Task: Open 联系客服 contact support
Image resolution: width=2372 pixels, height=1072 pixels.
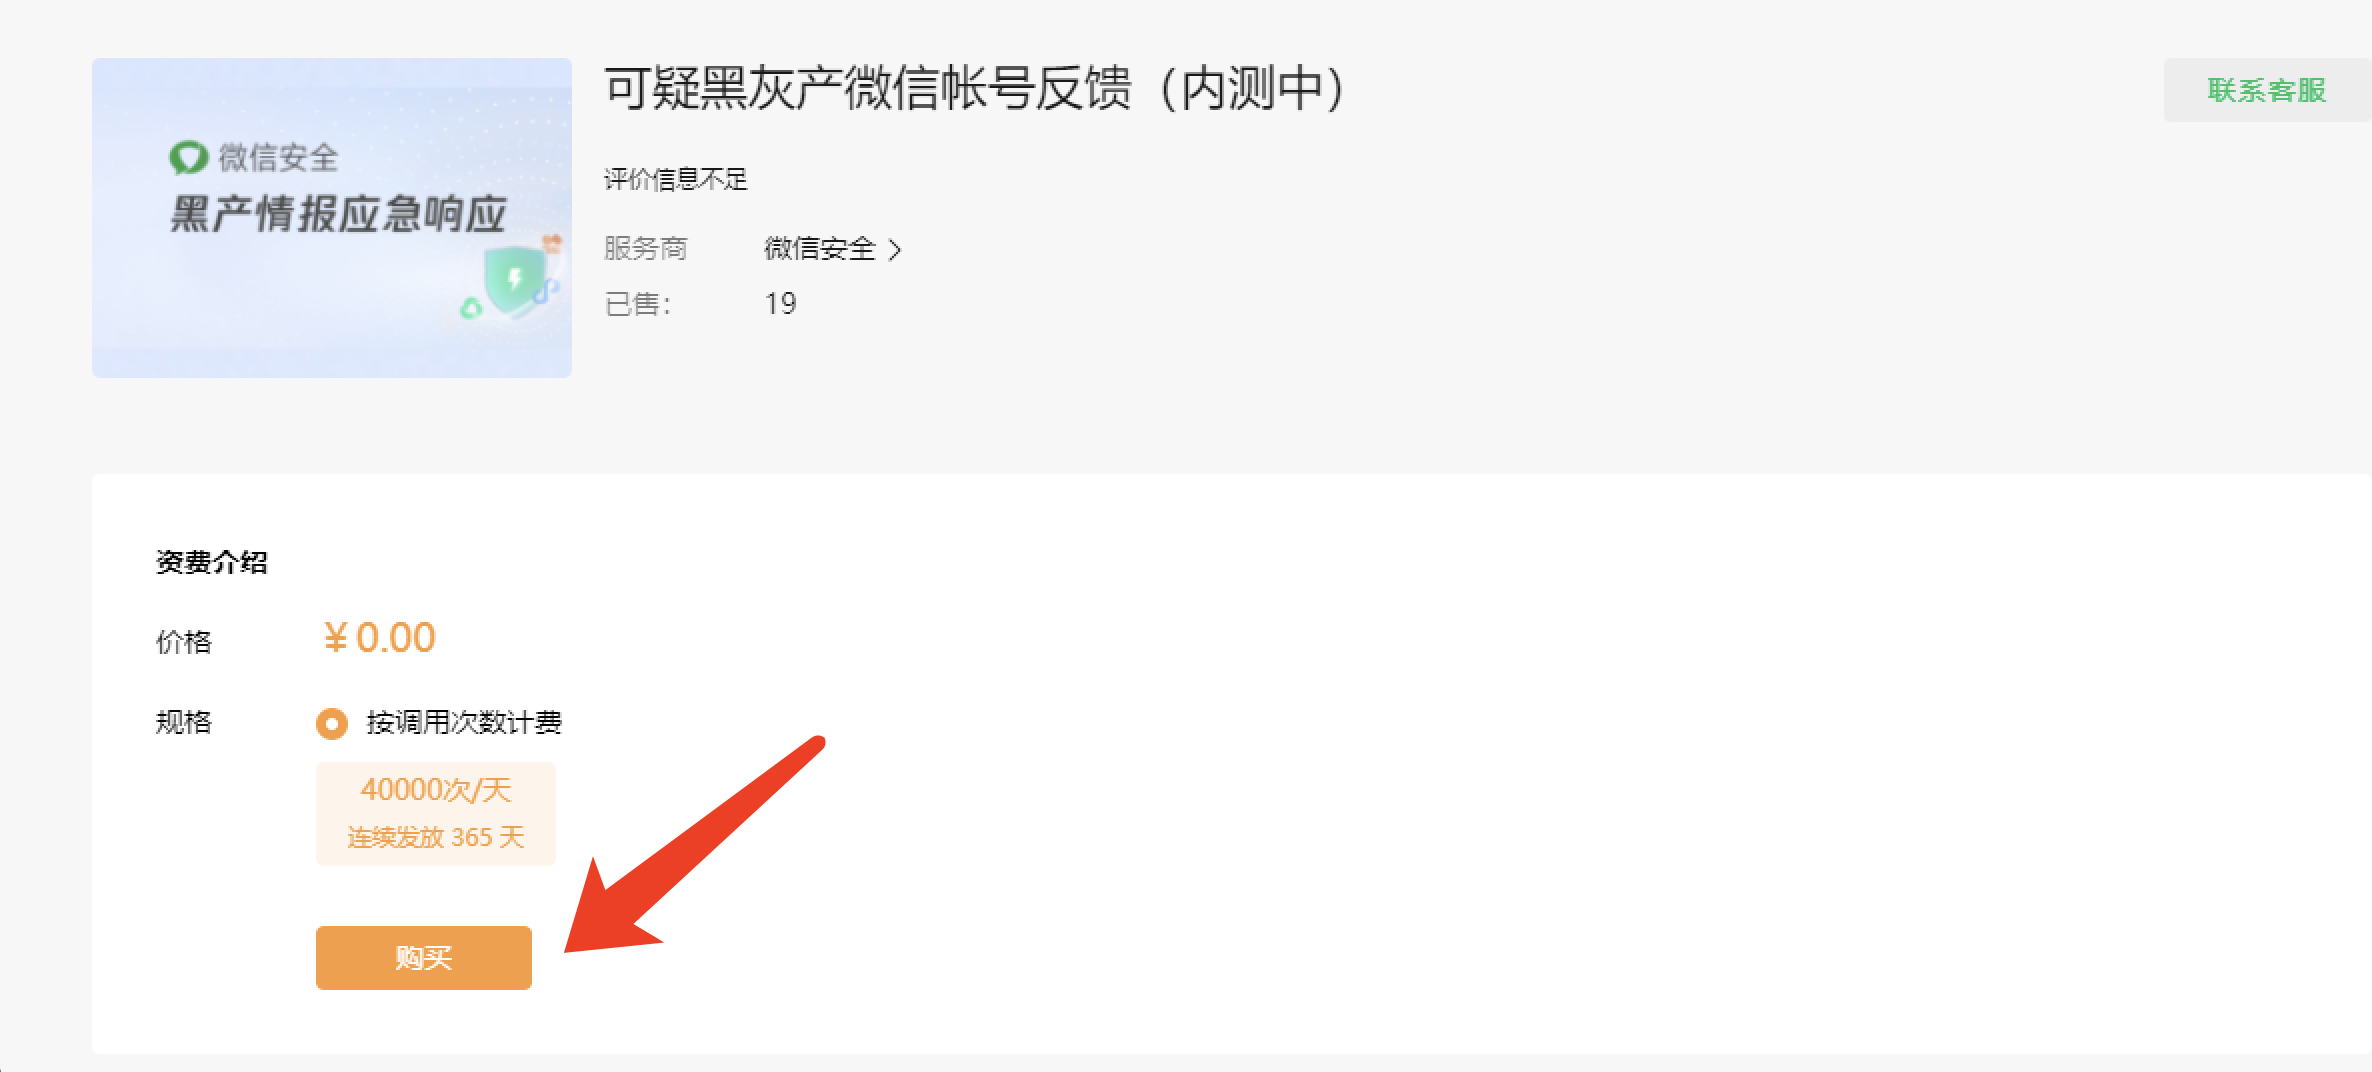Action: click(2267, 90)
